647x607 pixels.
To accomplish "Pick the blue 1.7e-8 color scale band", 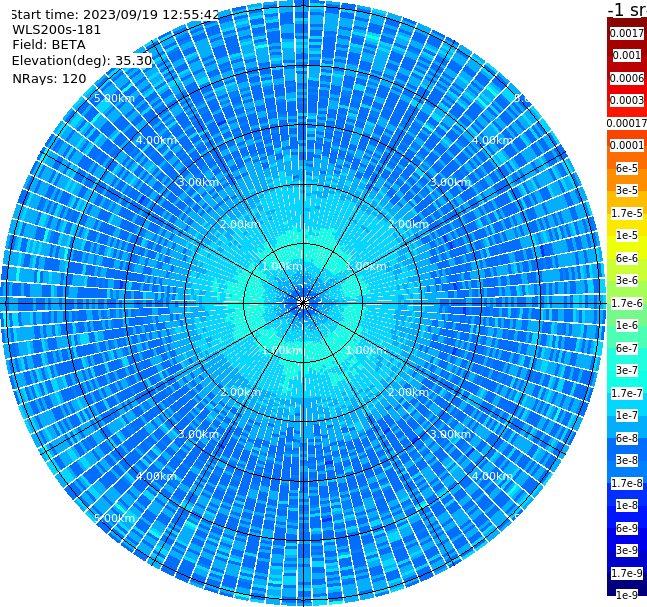I will point(627,483).
